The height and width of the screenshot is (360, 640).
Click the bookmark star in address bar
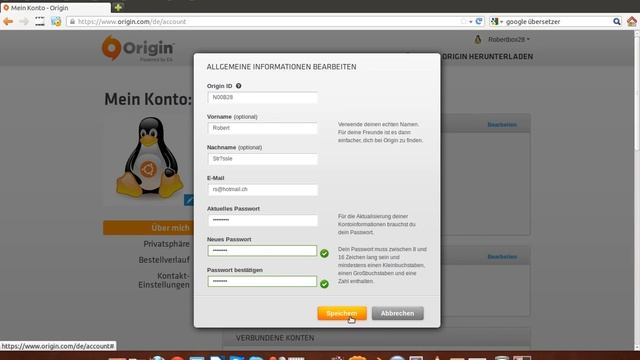coord(463,22)
